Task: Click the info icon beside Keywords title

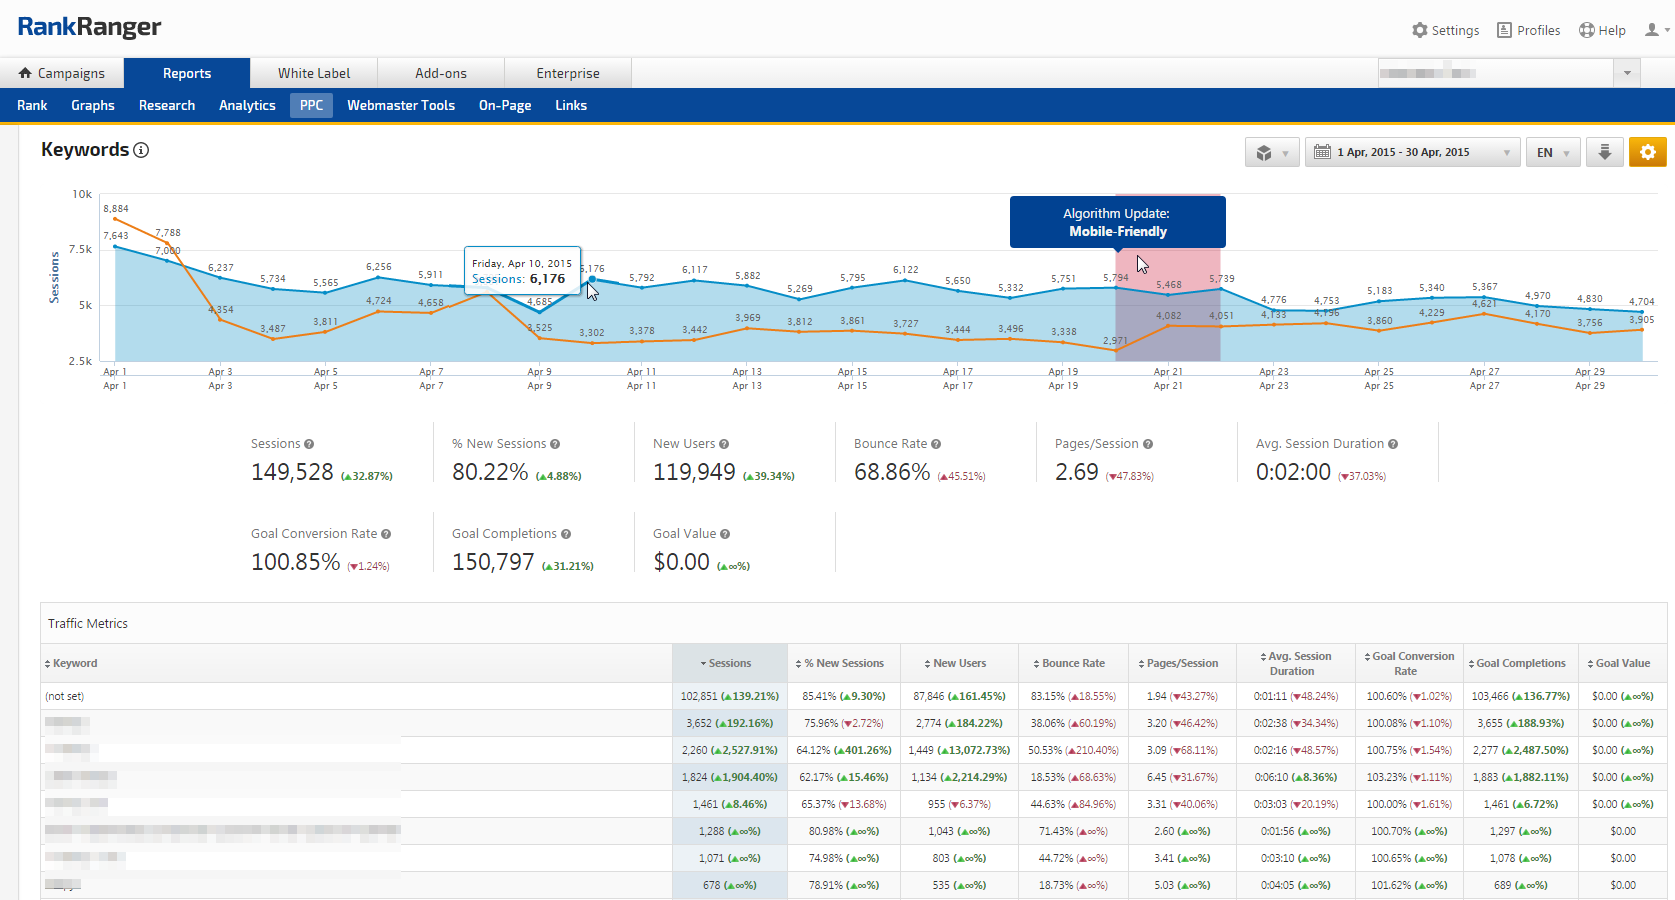Action: coord(141,150)
